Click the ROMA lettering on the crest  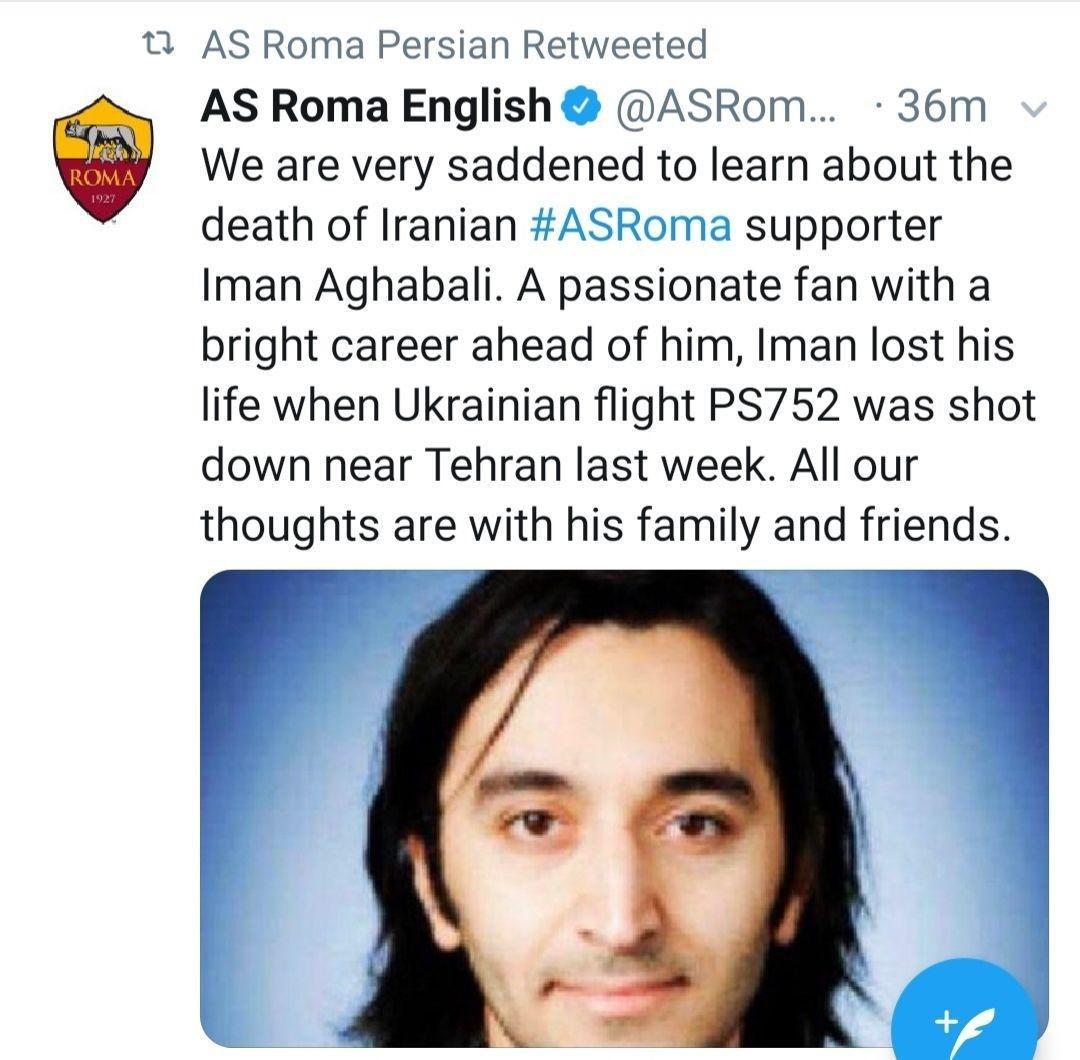coord(103,178)
